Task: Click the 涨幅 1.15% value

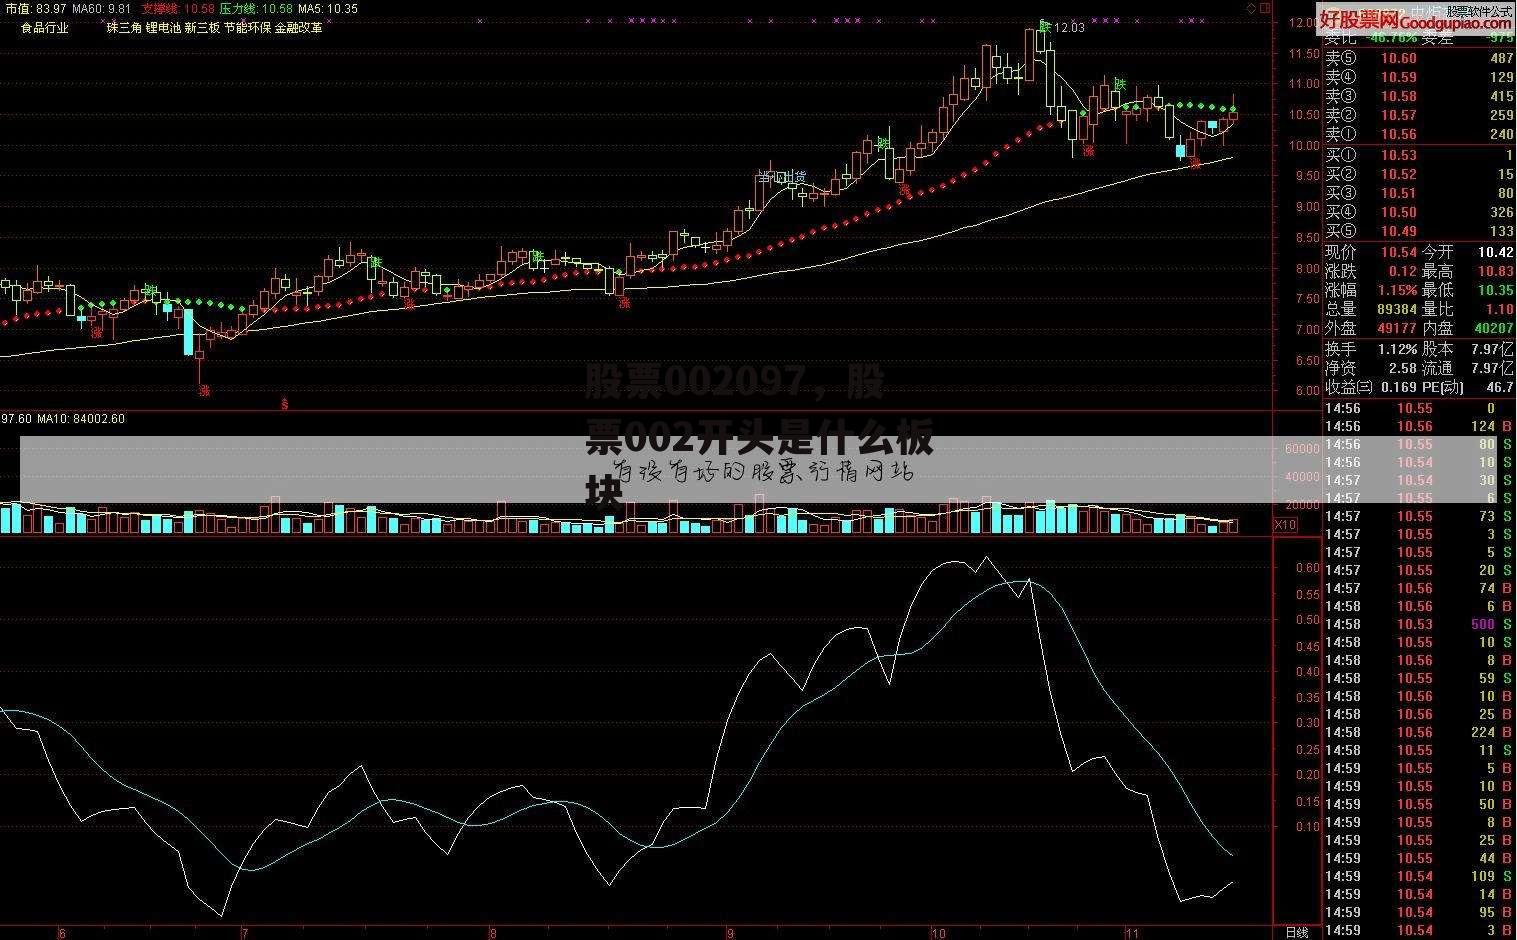Action: coord(1397,291)
